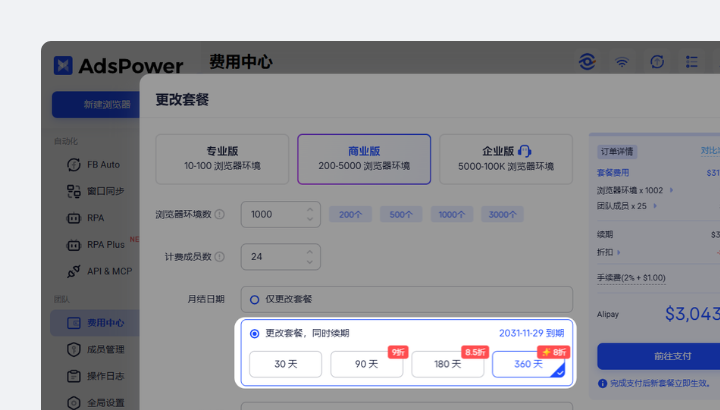
Task: Choose the 30 天 duration
Action: [286, 364]
